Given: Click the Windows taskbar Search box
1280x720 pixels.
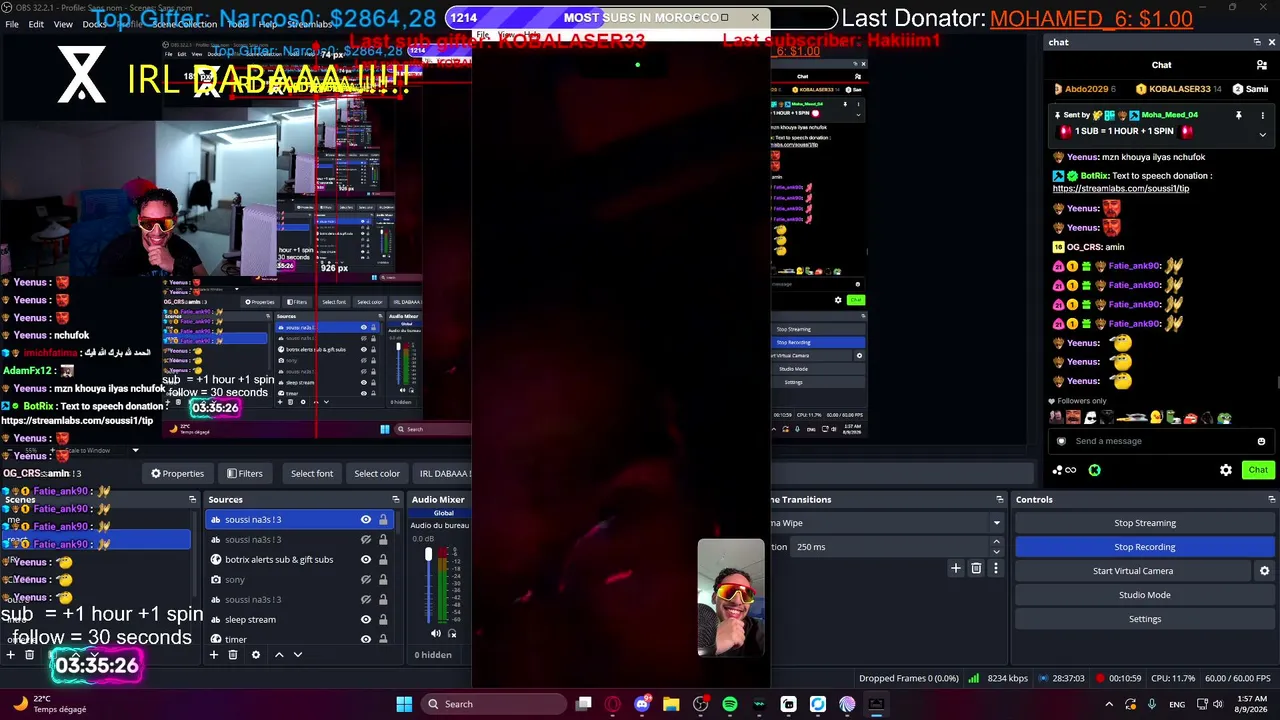Looking at the screenshot, I should click(493, 704).
